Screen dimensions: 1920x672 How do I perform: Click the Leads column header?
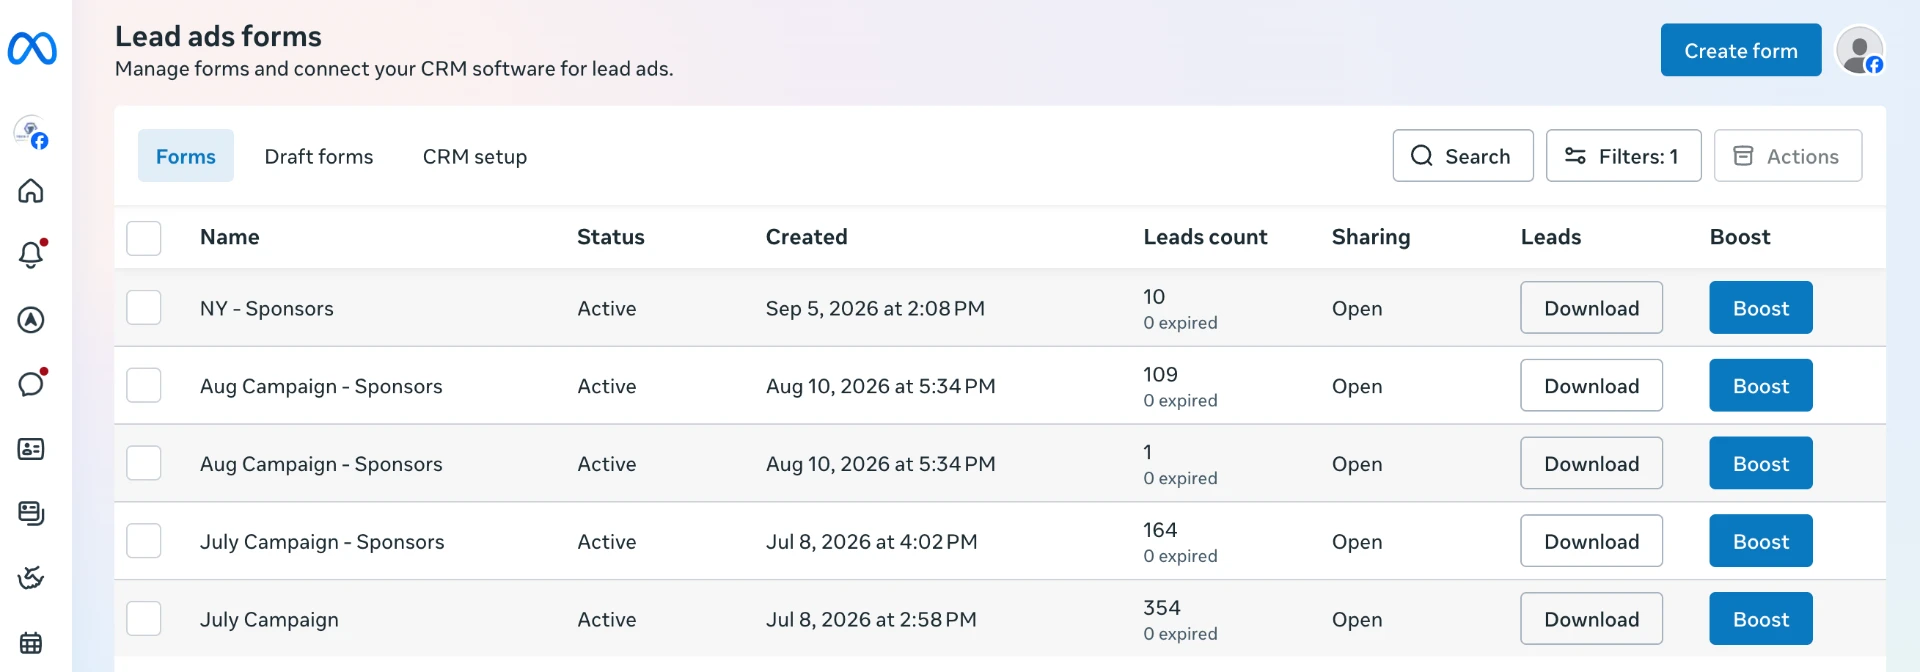[1551, 237]
